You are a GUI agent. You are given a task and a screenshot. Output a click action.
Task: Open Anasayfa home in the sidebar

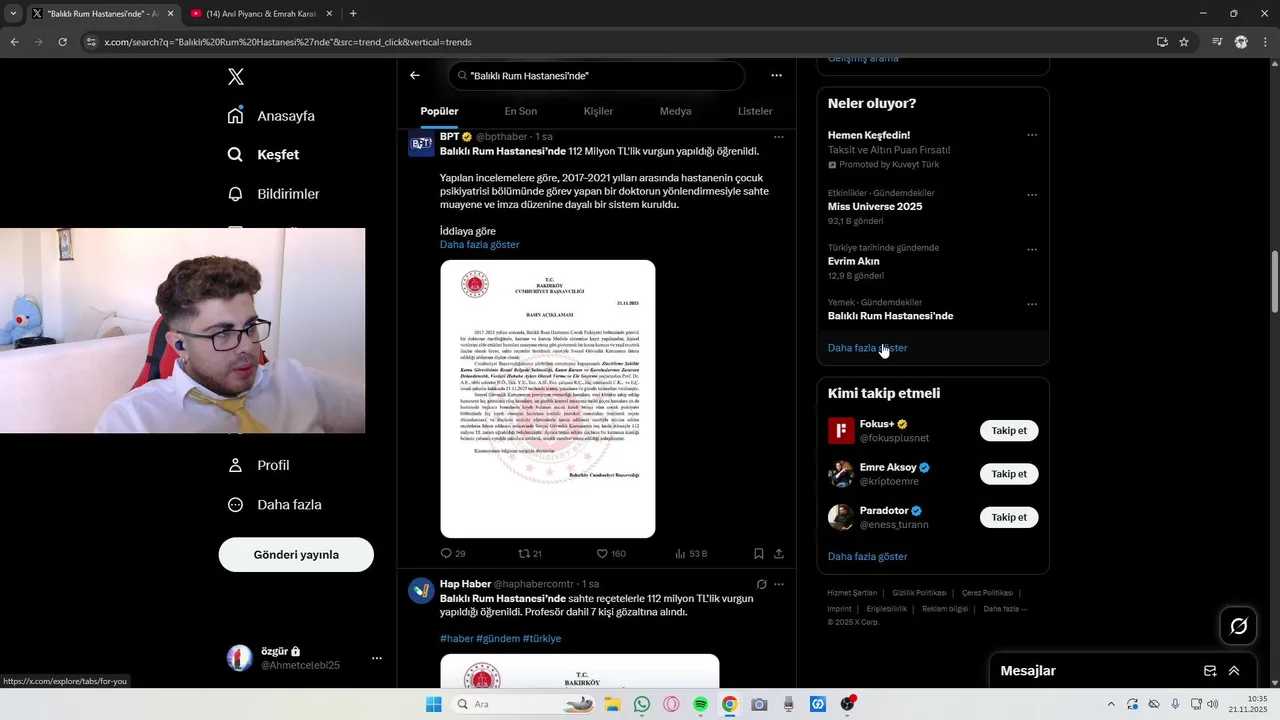(271, 116)
